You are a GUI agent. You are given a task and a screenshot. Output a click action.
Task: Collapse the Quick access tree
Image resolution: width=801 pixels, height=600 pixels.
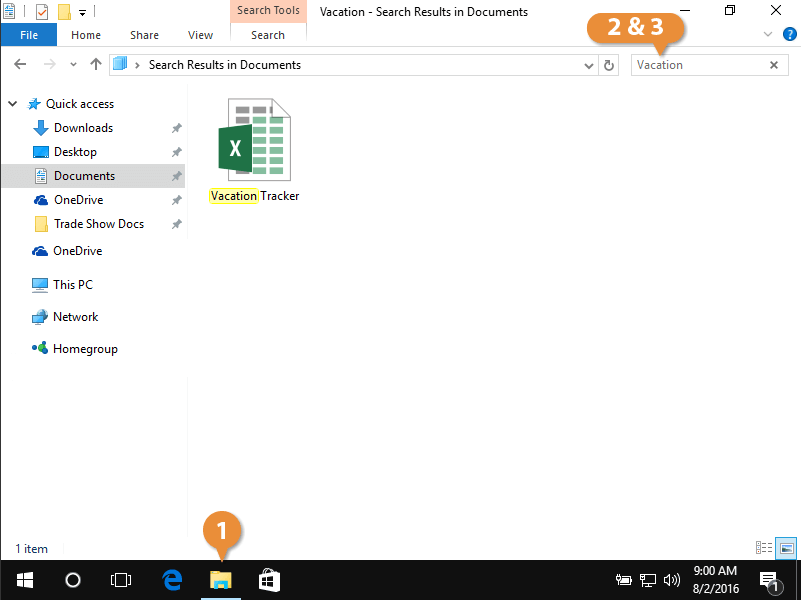(12, 104)
